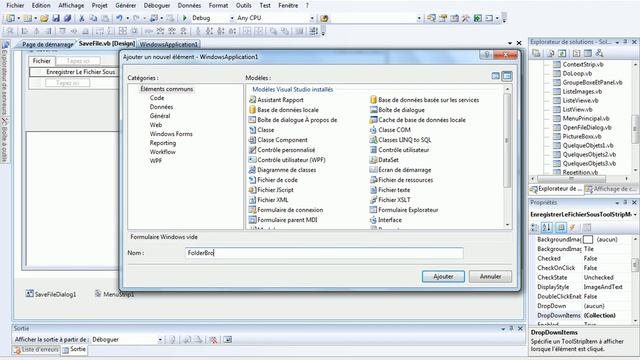The image size is (640, 360).
Task: Click the Classe COM template
Action: tap(390, 130)
